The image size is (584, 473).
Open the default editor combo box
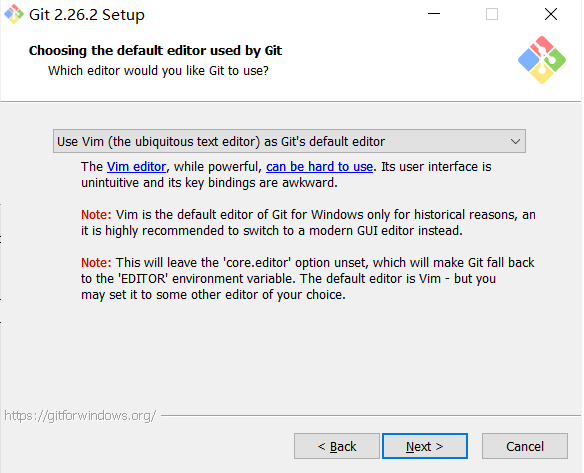[289, 141]
